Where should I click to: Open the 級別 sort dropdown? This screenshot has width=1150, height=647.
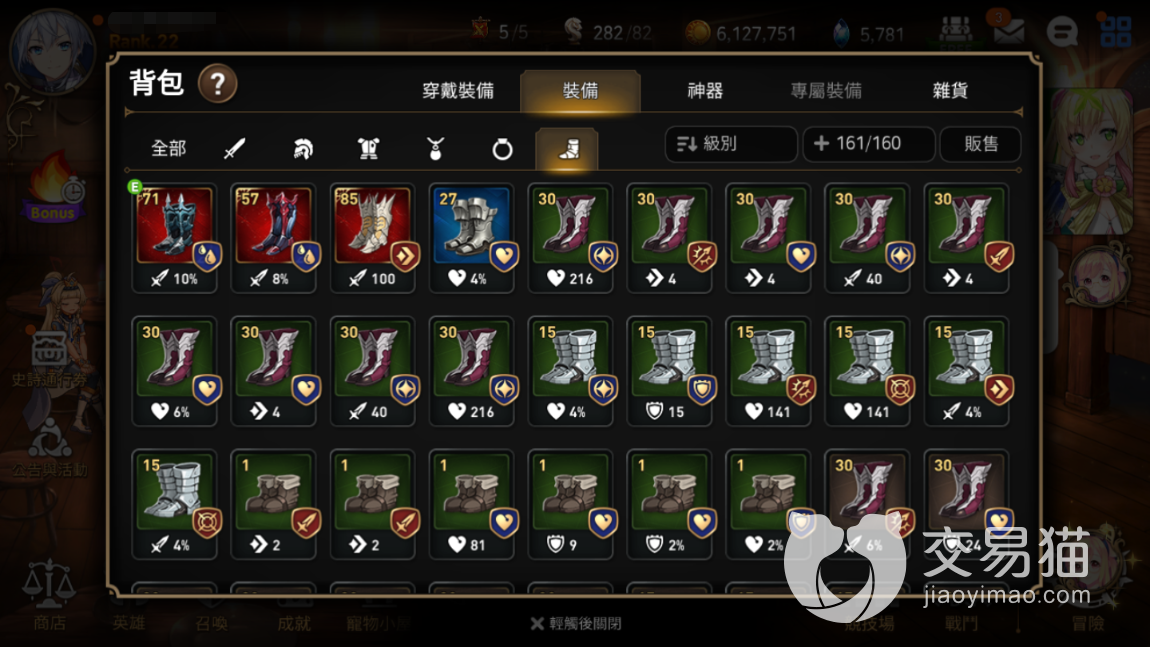pyautogui.click(x=730, y=144)
